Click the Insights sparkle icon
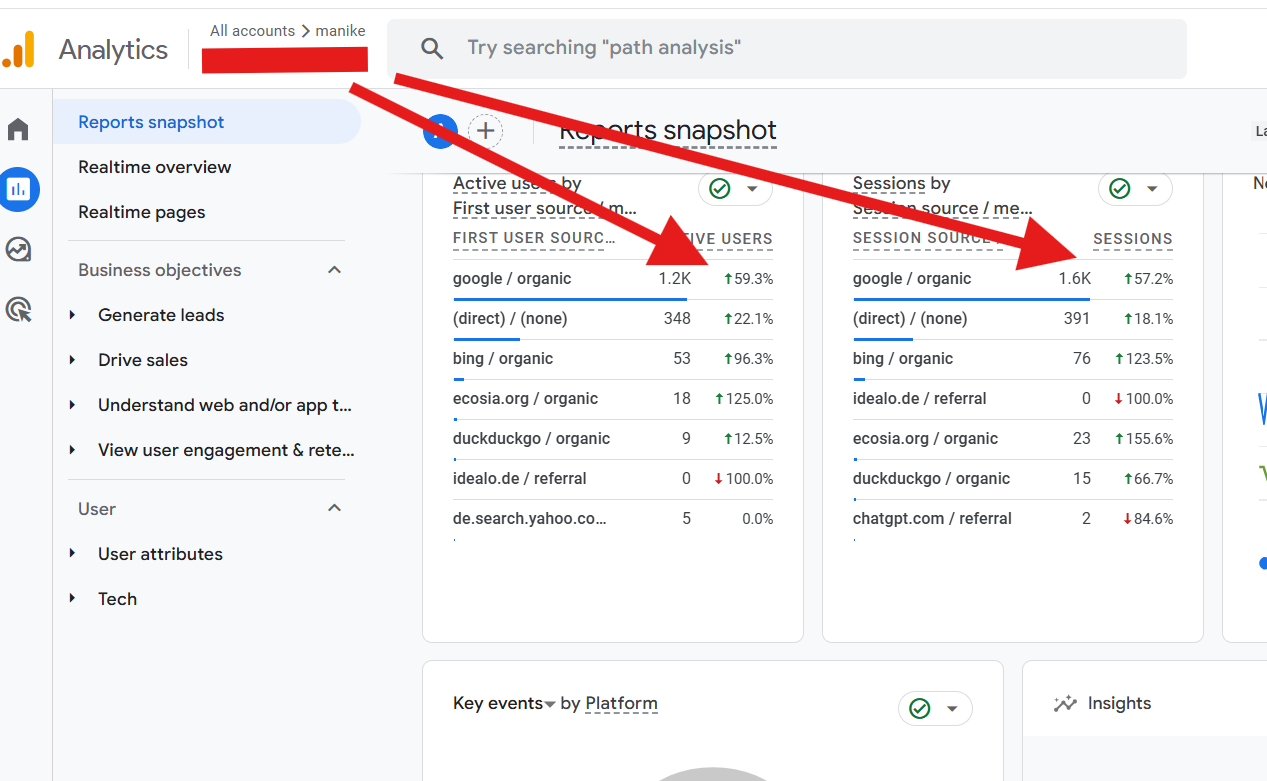1267x781 pixels. [x=1065, y=703]
